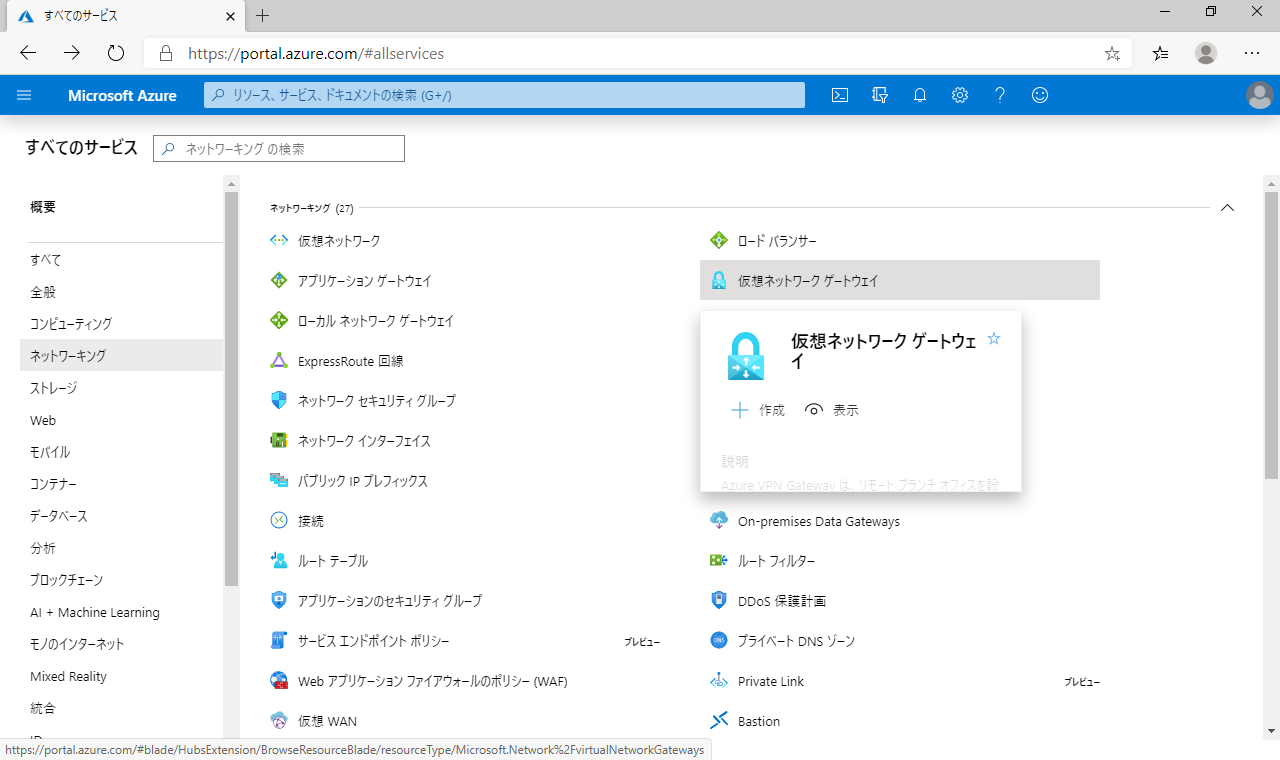1280x760 pixels.
Task: Open the browser profile icon
Action: (1206, 54)
